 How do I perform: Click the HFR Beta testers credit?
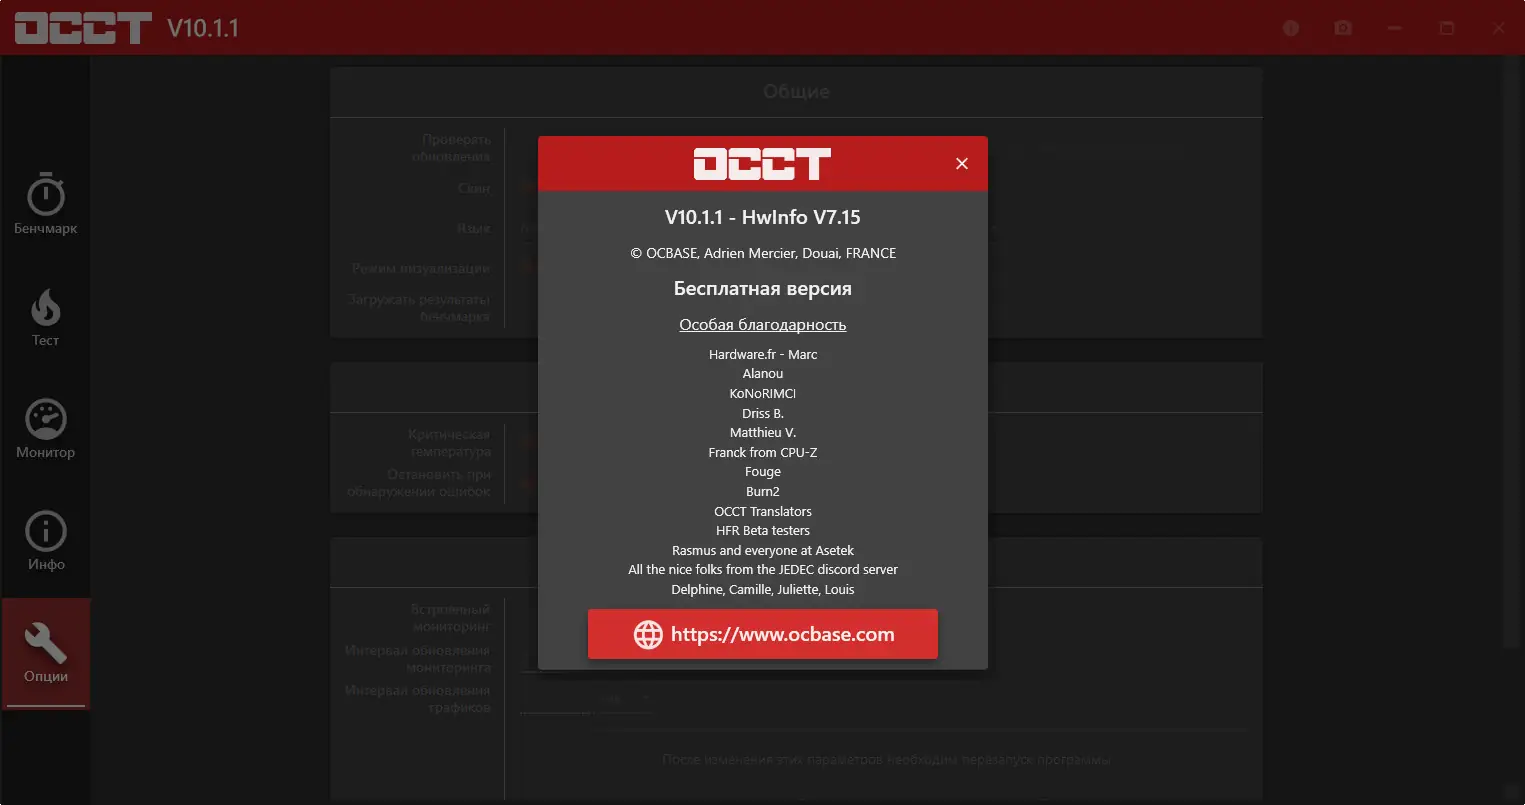[x=763, y=531]
